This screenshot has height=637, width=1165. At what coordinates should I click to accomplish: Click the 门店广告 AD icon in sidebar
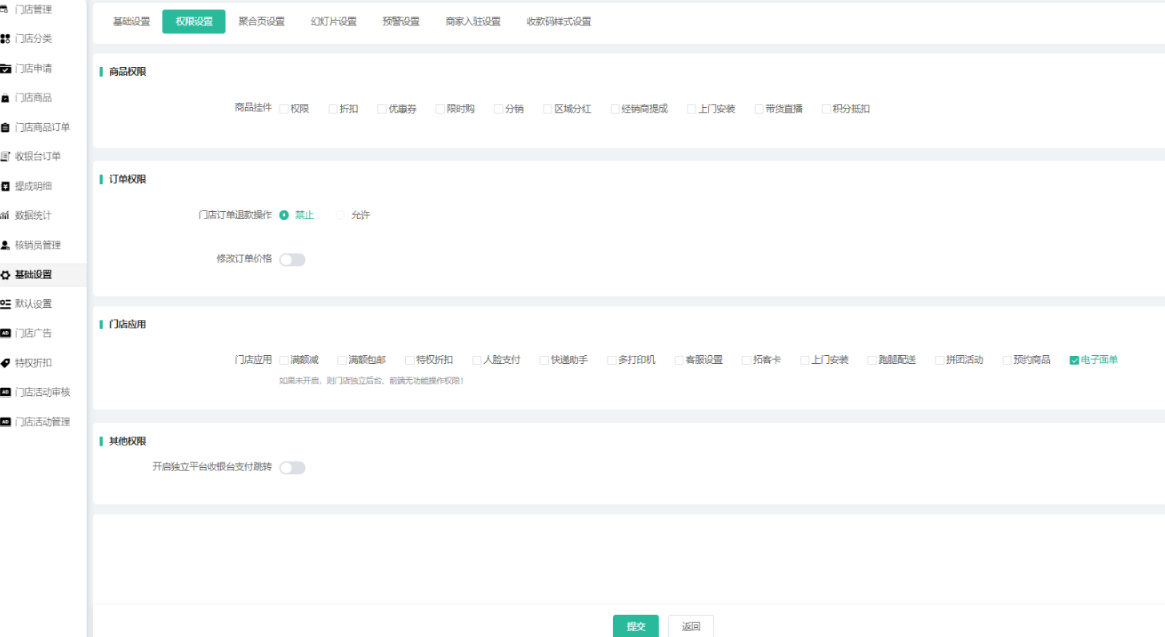coord(6,333)
